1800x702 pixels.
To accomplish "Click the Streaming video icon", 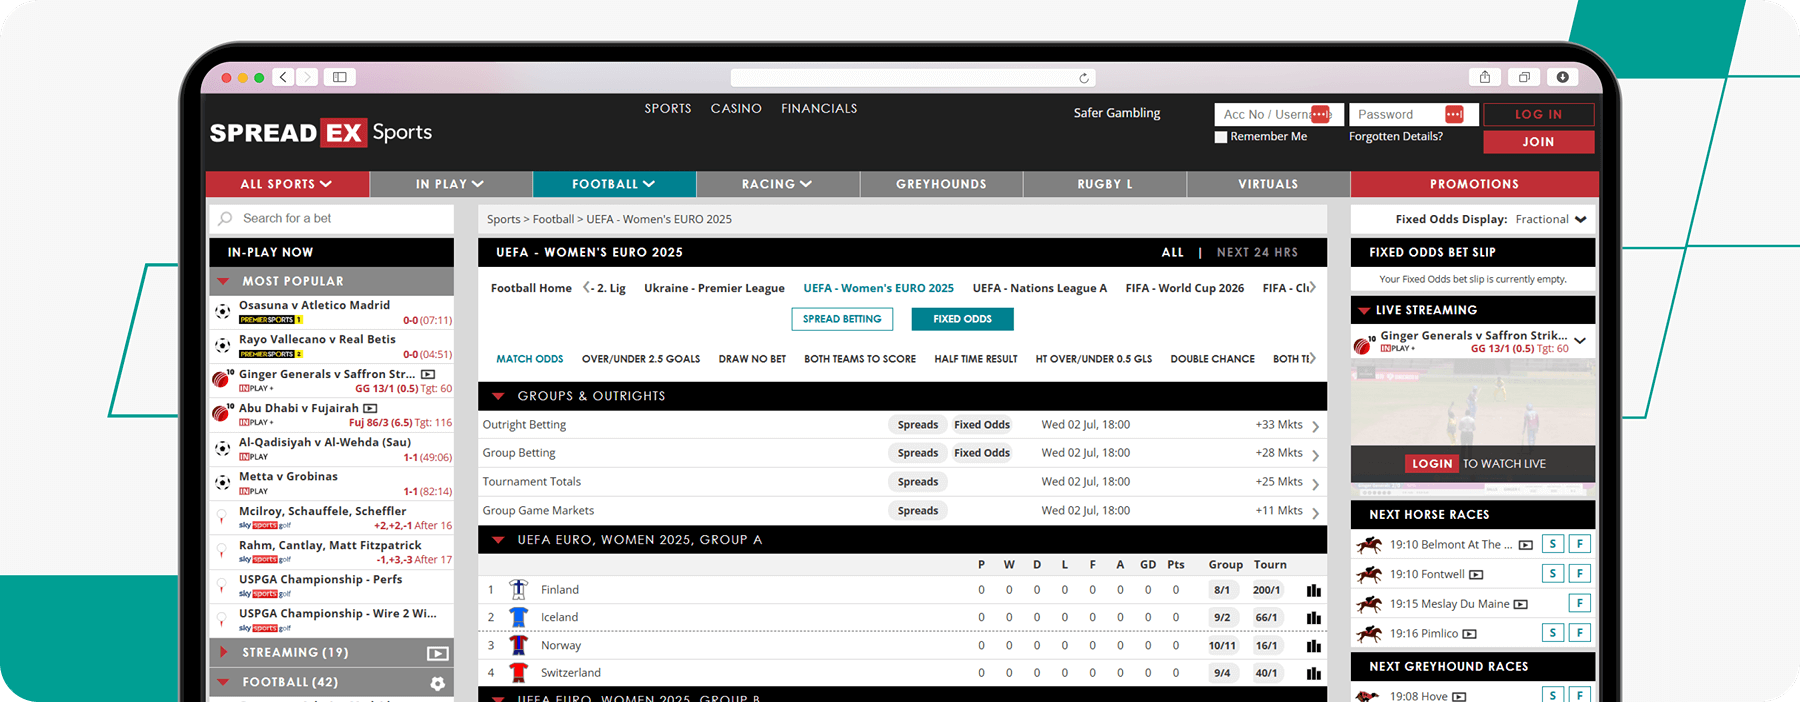I will pyautogui.click(x=437, y=653).
